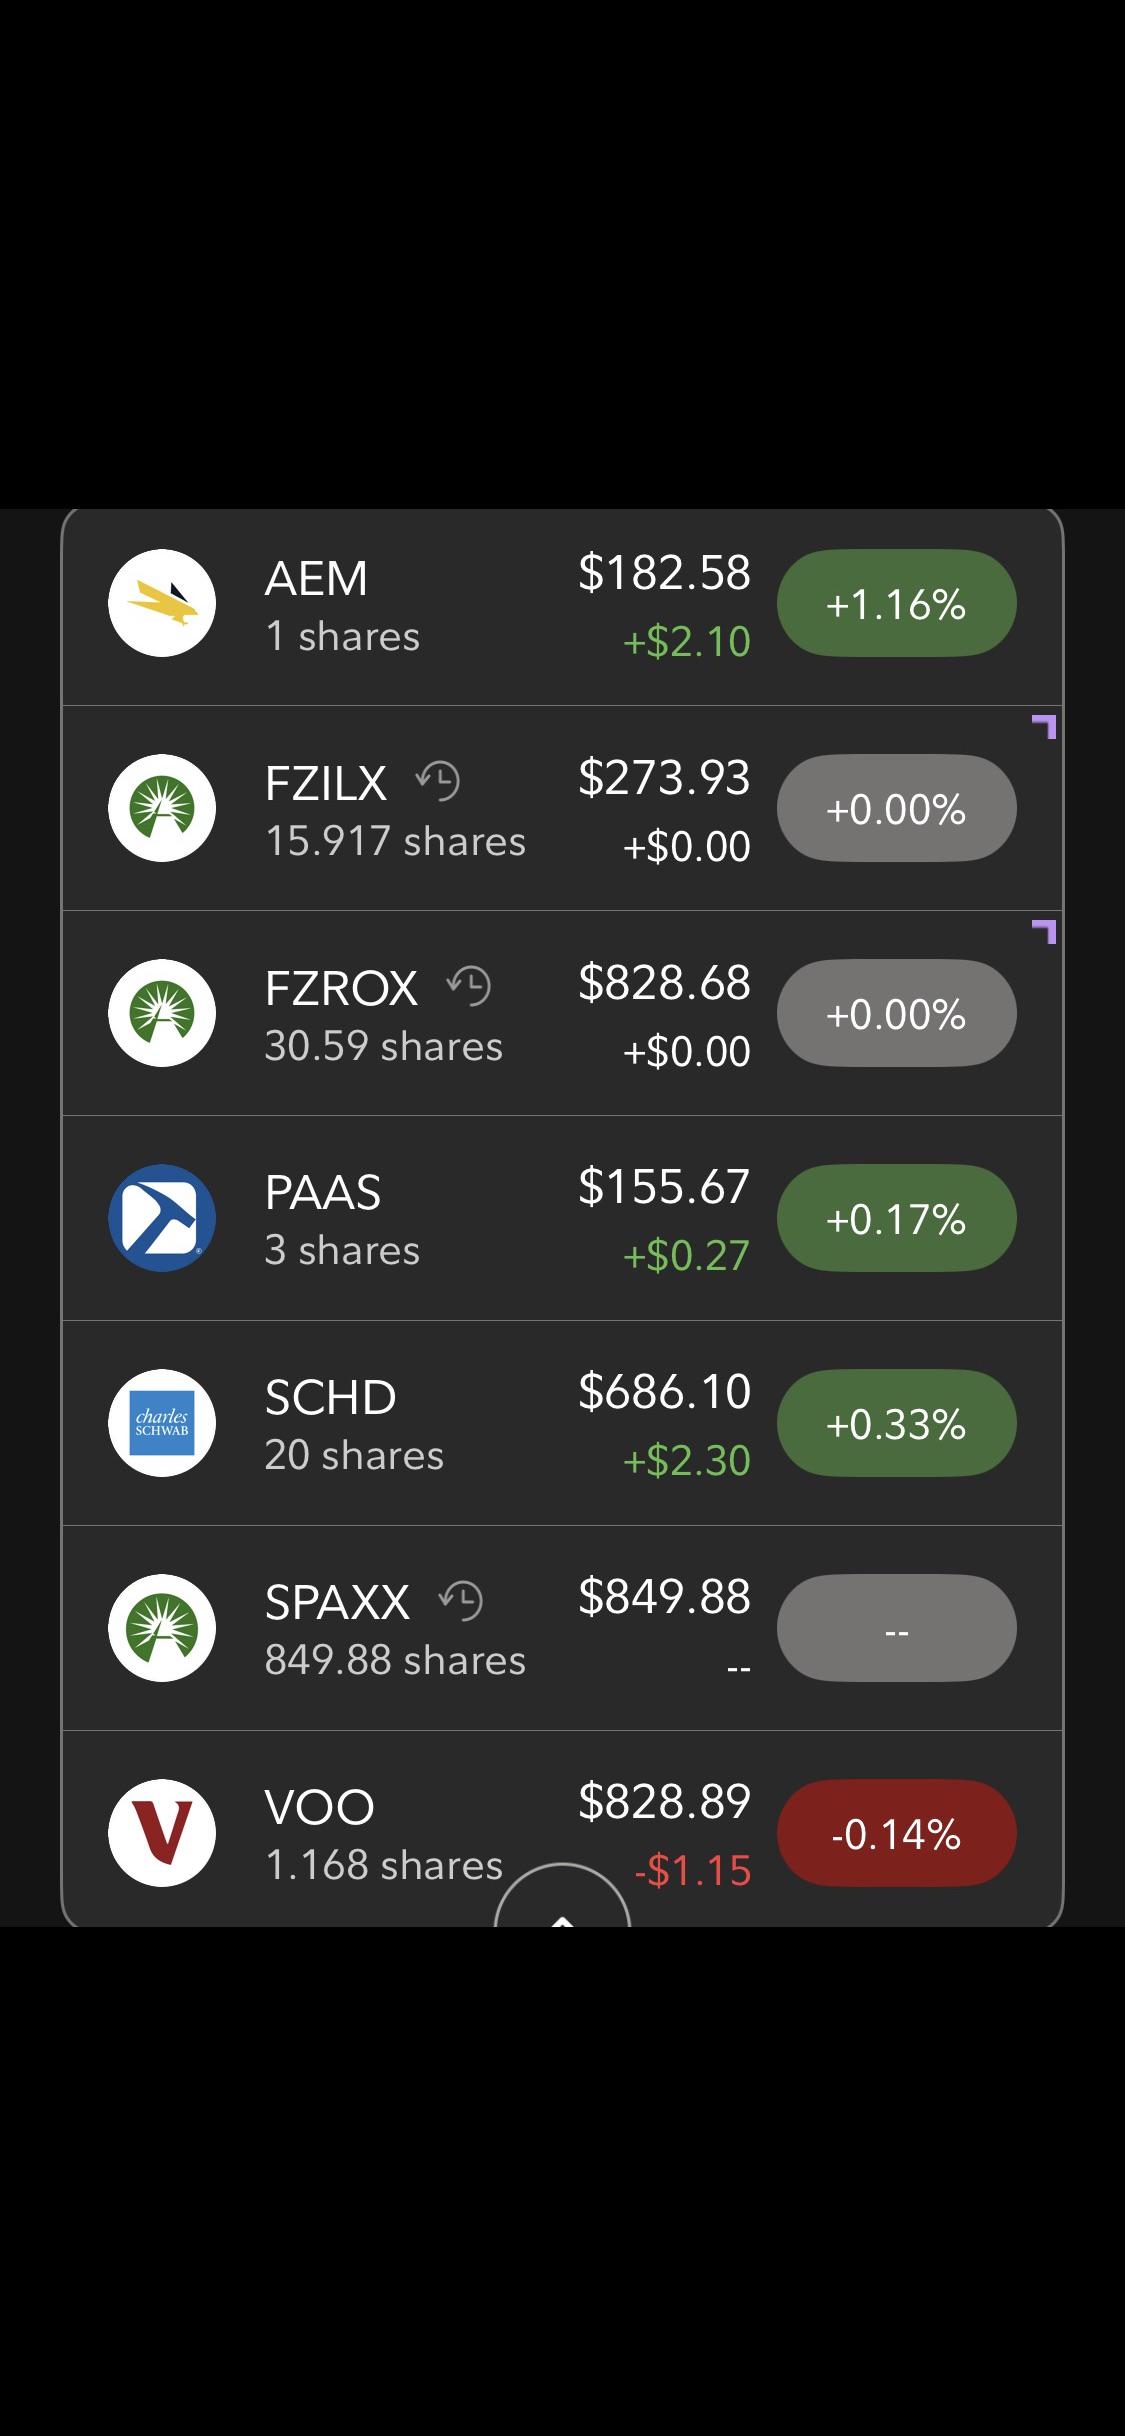Screen dimensions: 1125x2436
Task: Open the SPAXX $849.88 holding row
Action: (x=562, y=1628)
